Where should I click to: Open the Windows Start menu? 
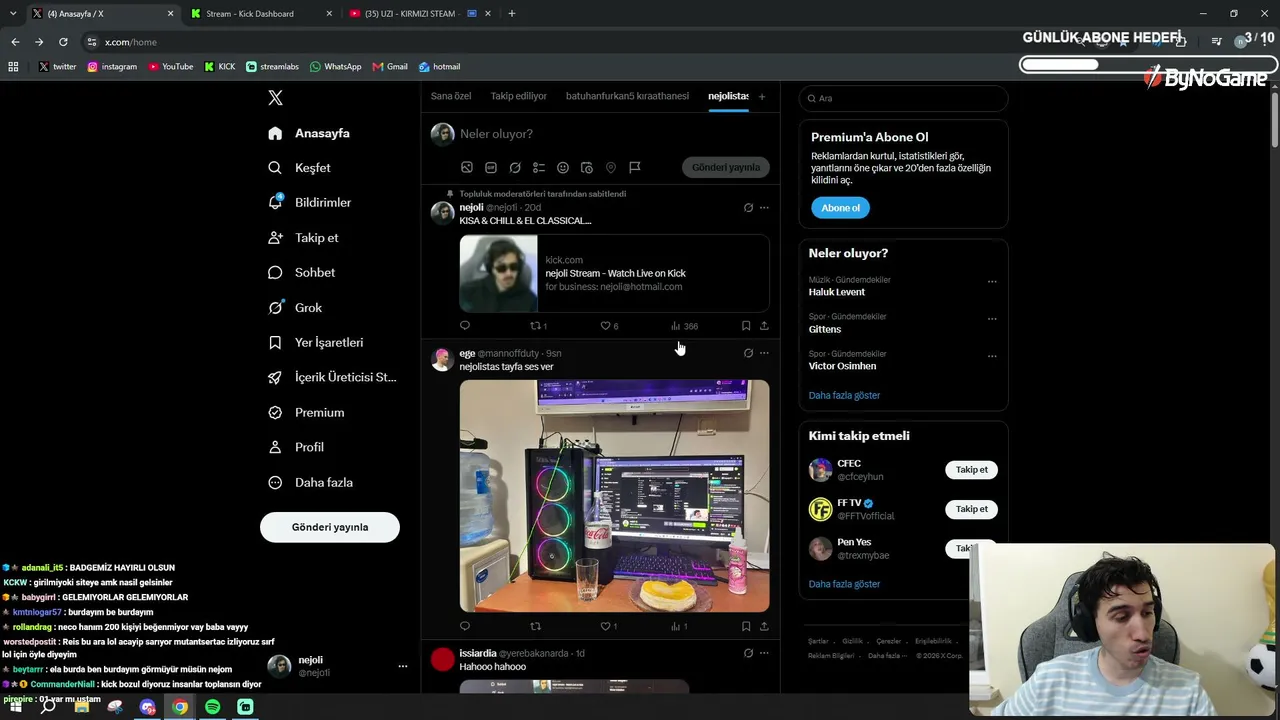[x=16, y=707]
